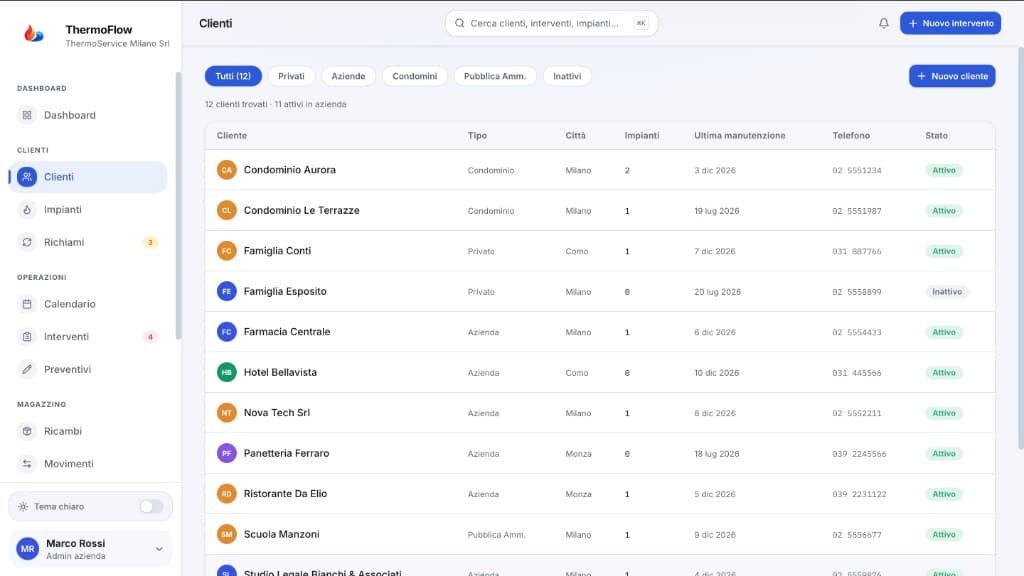Image resolution: width=1024 pixels, height=576 pixels.
Task: Click the Scuola Manzoni SM avatar
Action: click(227, 534)
